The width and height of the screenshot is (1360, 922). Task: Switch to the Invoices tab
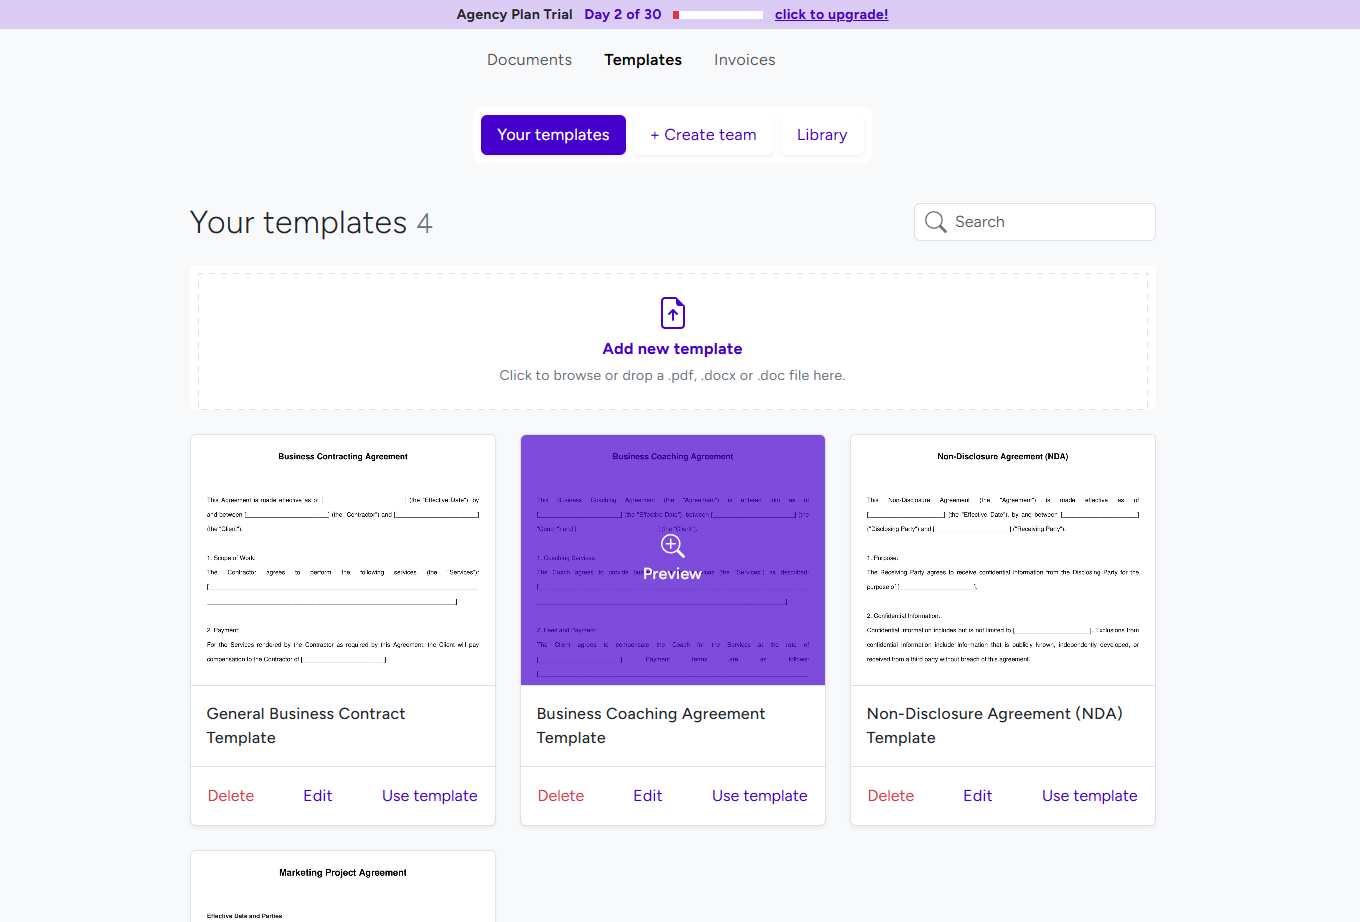pyautogui.click(x=744, y=60)
